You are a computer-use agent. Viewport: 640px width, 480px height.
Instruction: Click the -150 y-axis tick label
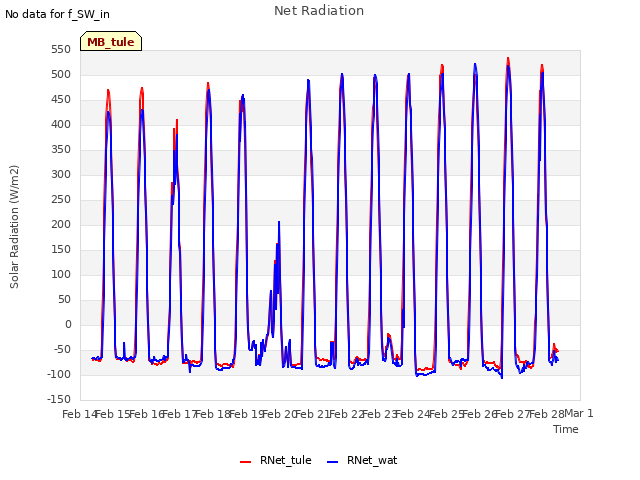coord(59,399)
